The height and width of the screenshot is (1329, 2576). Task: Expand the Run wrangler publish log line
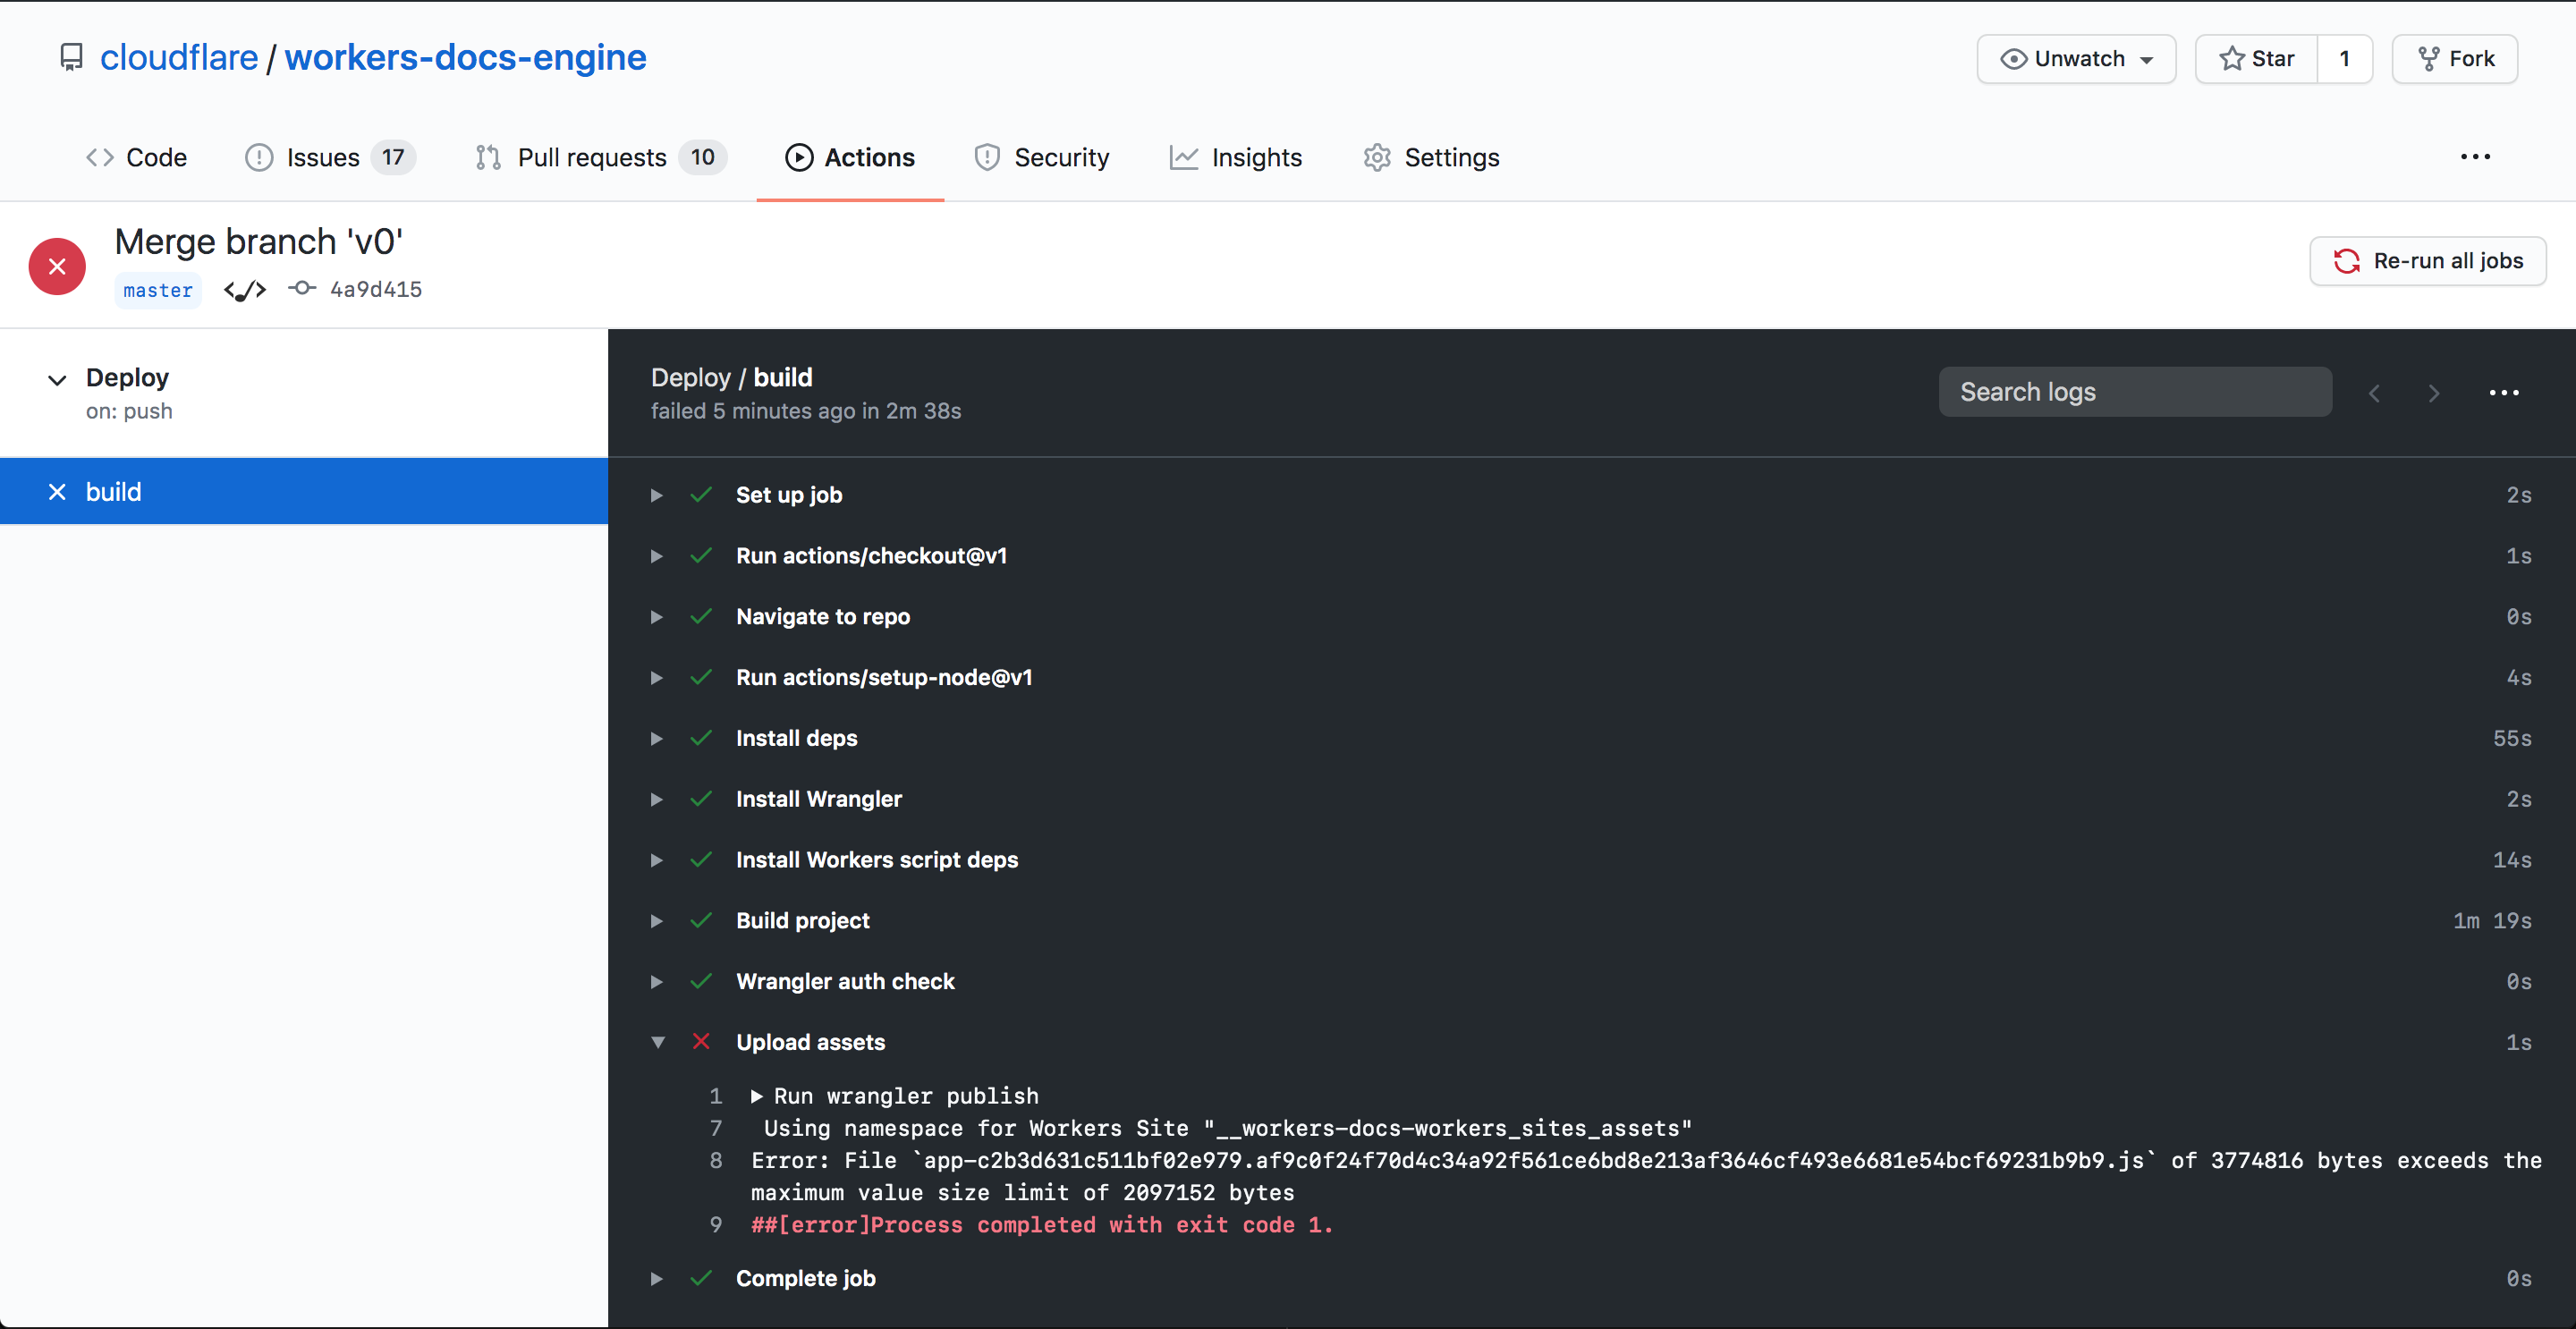(757, 1096)
